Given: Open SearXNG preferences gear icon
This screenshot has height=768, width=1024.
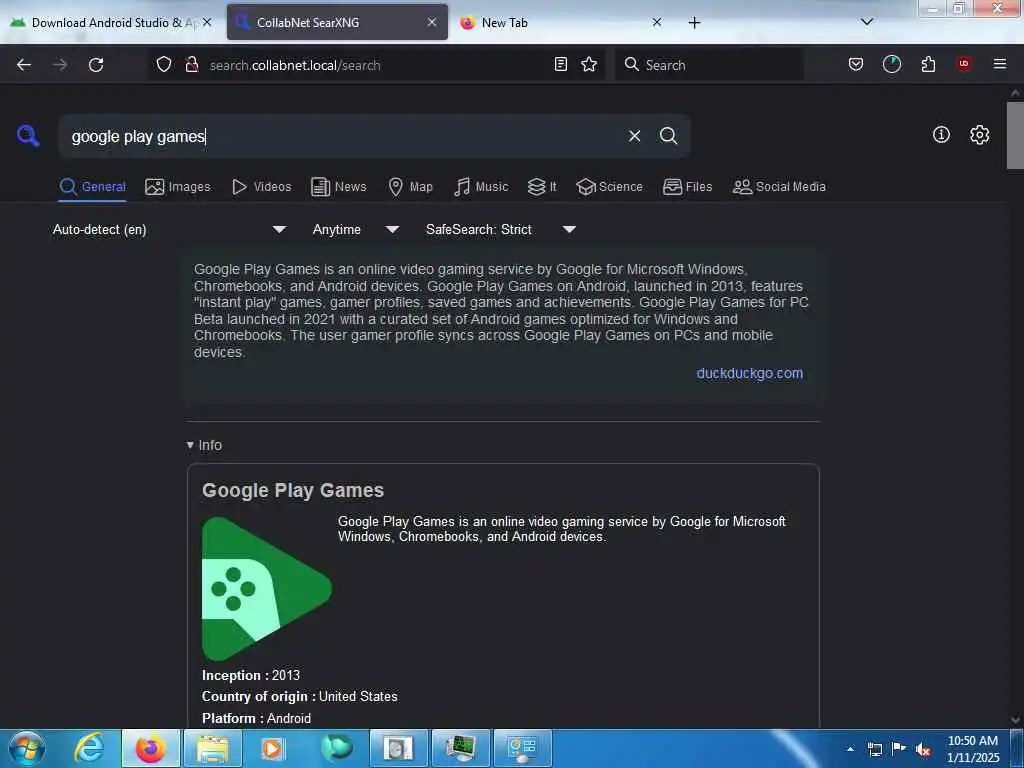Looking at the screenshot, I should (x=979, y=135).
